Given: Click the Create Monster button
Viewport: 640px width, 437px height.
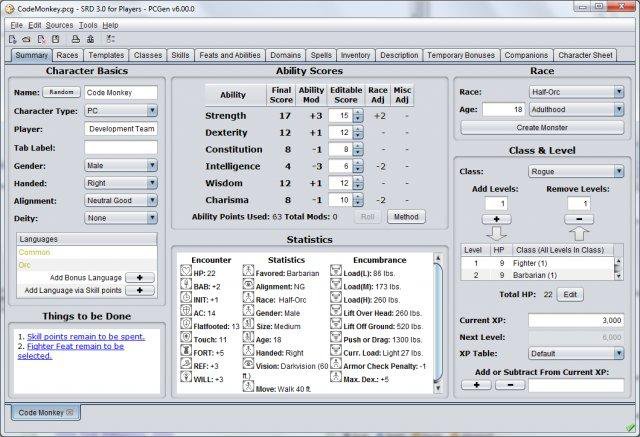Looking at the screenshot, I should (542, 128).
